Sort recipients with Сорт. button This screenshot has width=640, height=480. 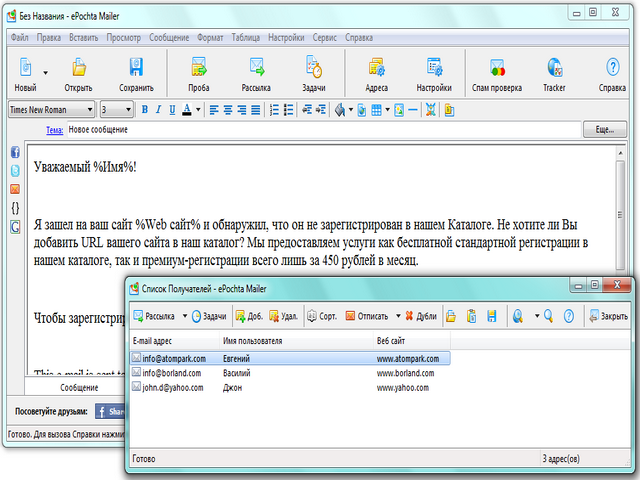click(322, 316)
